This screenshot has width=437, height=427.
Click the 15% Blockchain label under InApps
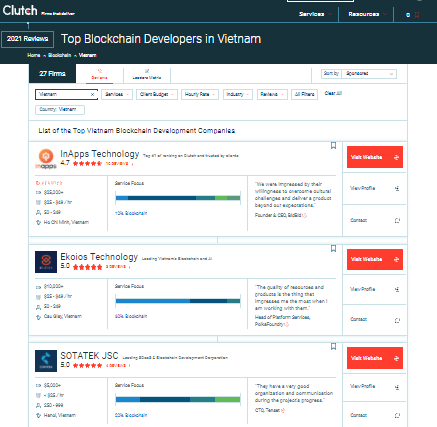pos(131,213)
